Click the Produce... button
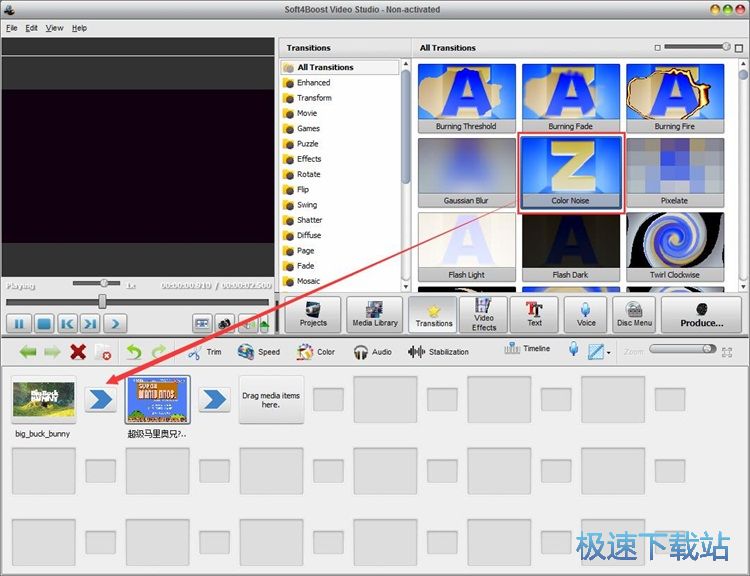 click(702, 314)
